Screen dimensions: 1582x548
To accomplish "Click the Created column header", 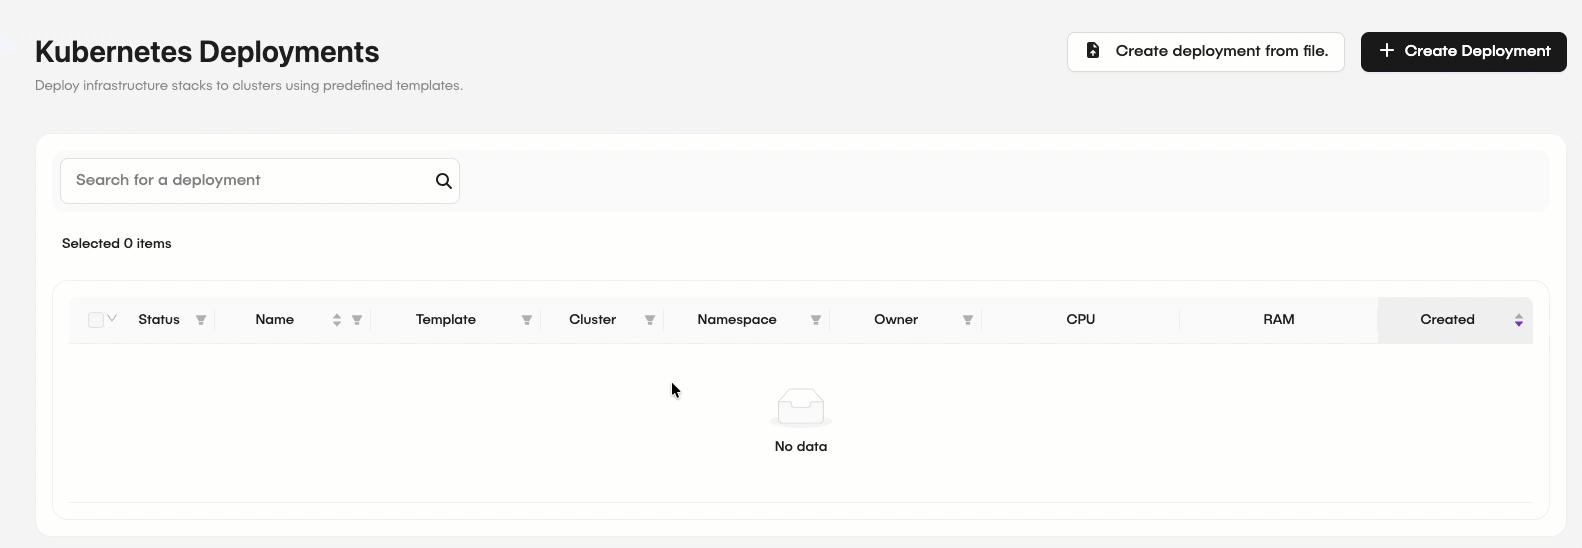I will click(1446, 320).
